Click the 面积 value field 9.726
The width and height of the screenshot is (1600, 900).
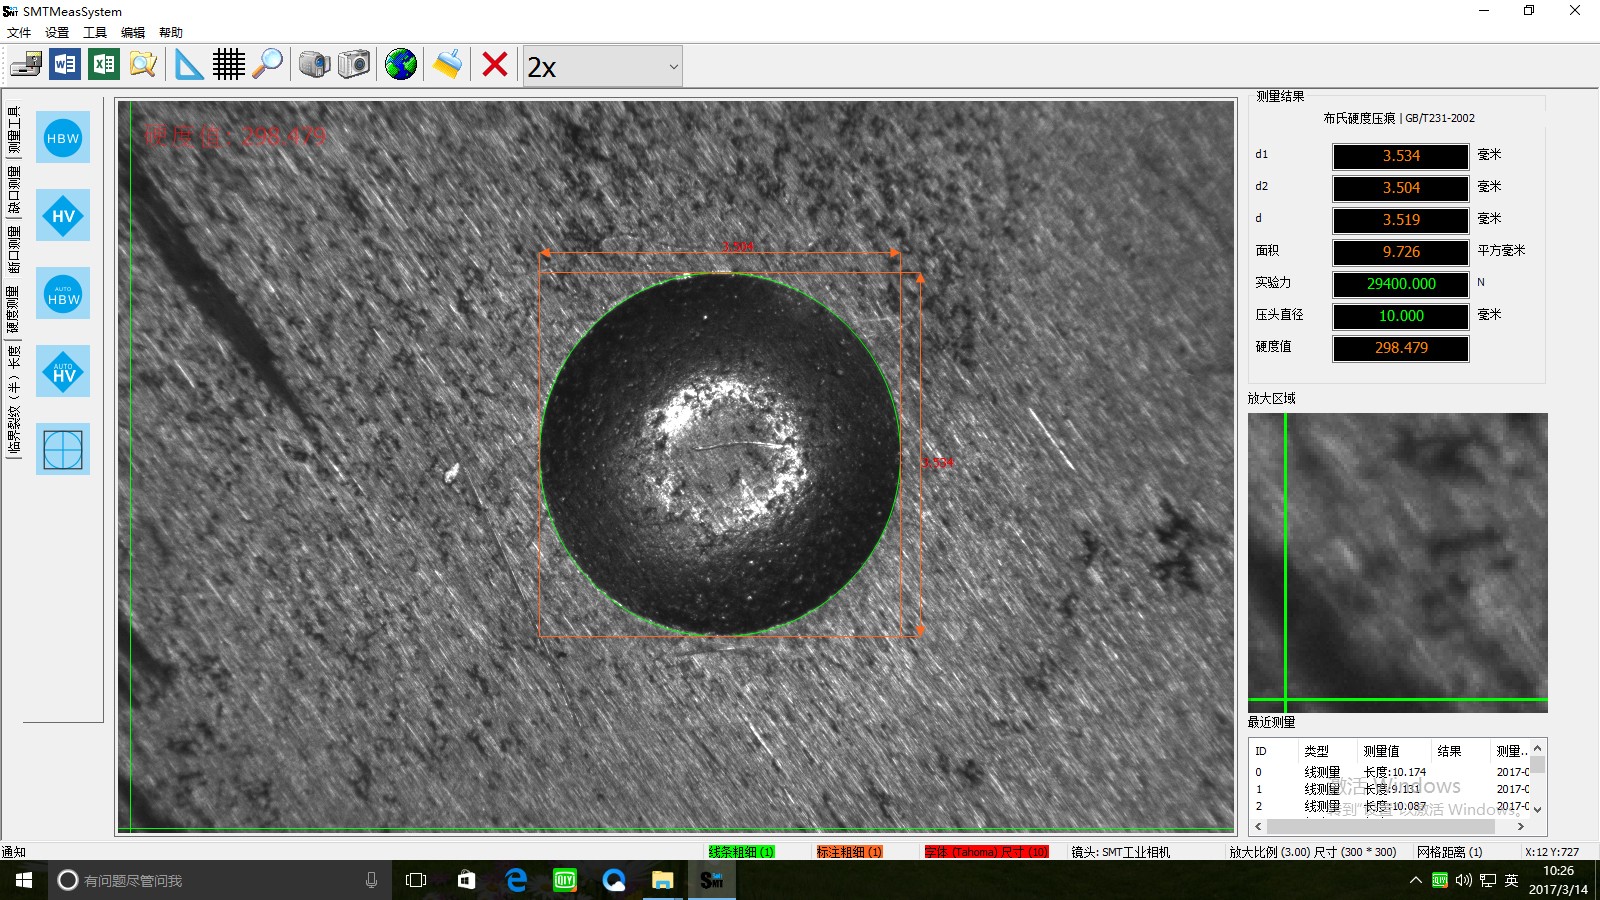pyautogui.click(x=1401, y=252)
